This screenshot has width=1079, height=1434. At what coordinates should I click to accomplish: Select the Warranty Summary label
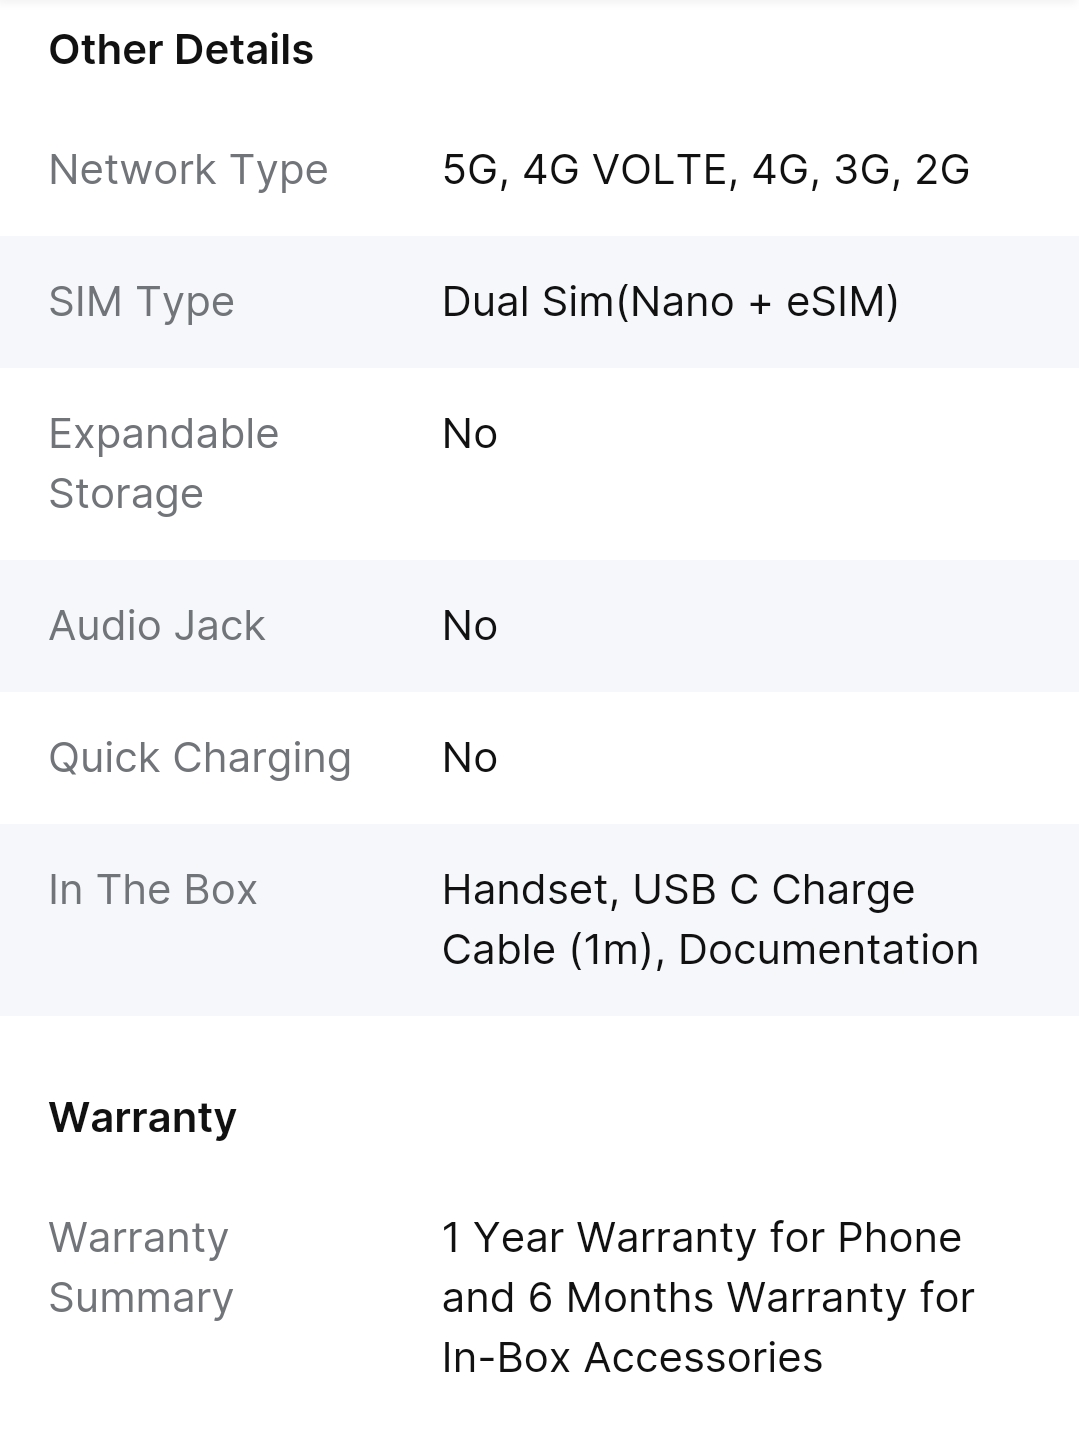pos(141,1268)
